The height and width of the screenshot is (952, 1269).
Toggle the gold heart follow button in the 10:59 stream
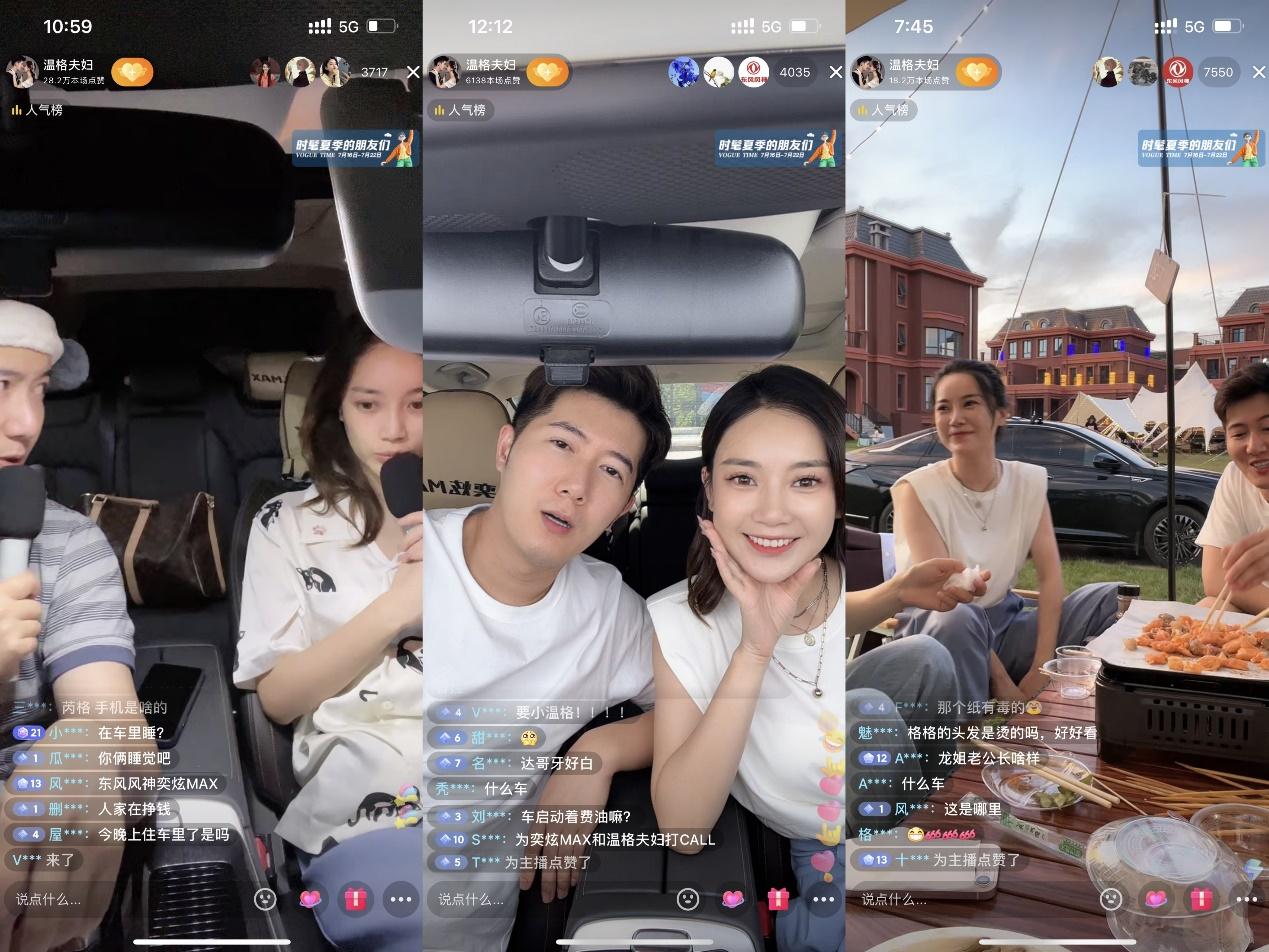132,72
